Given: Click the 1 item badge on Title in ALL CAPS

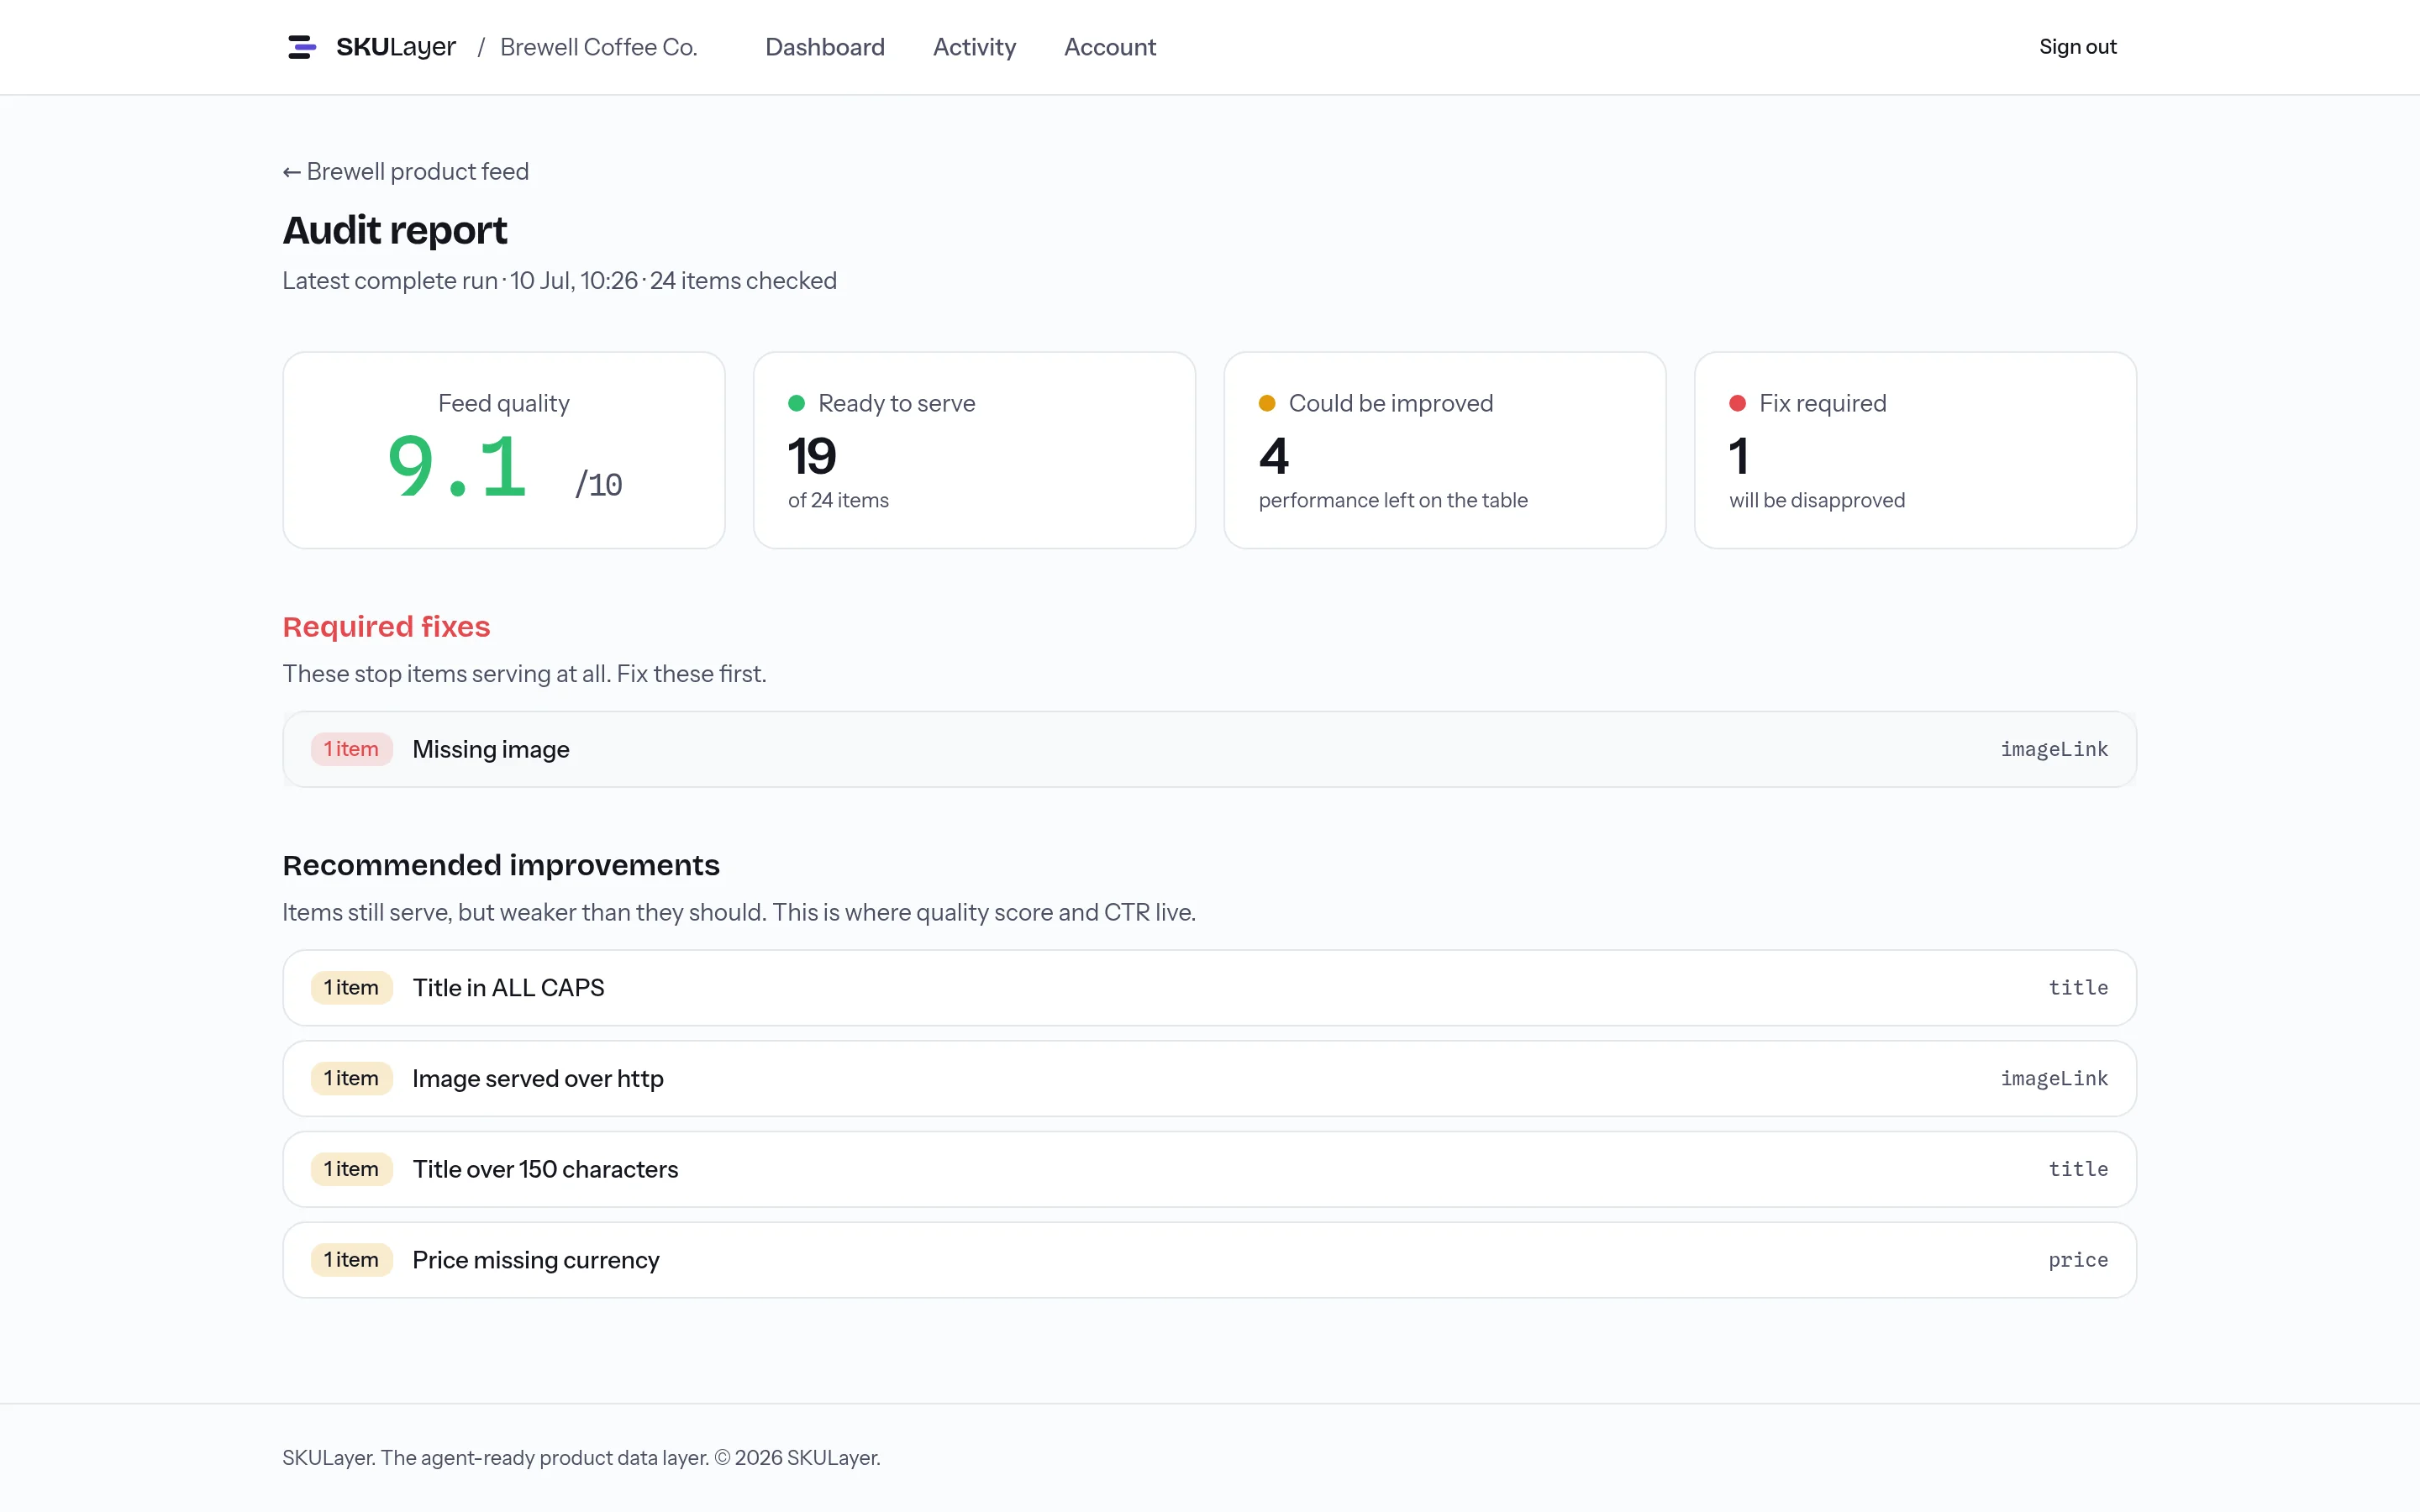Looking at the screenshot, I should tap(351, 988).
